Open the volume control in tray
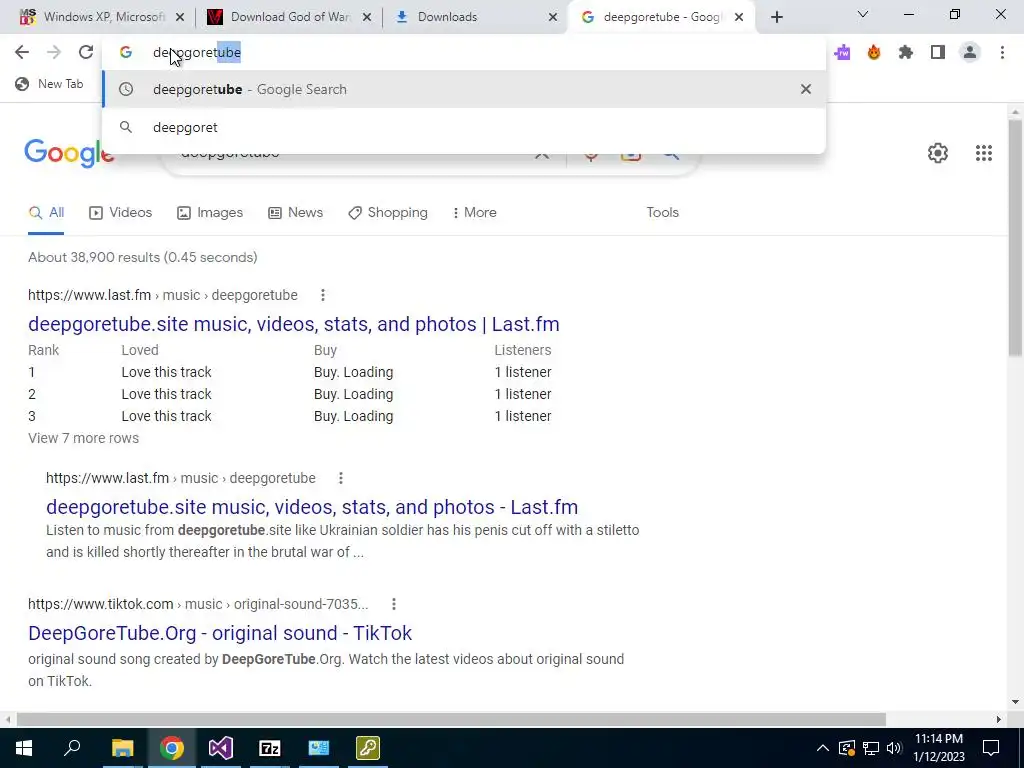The image size is (1024, 768). click(894, 748)
